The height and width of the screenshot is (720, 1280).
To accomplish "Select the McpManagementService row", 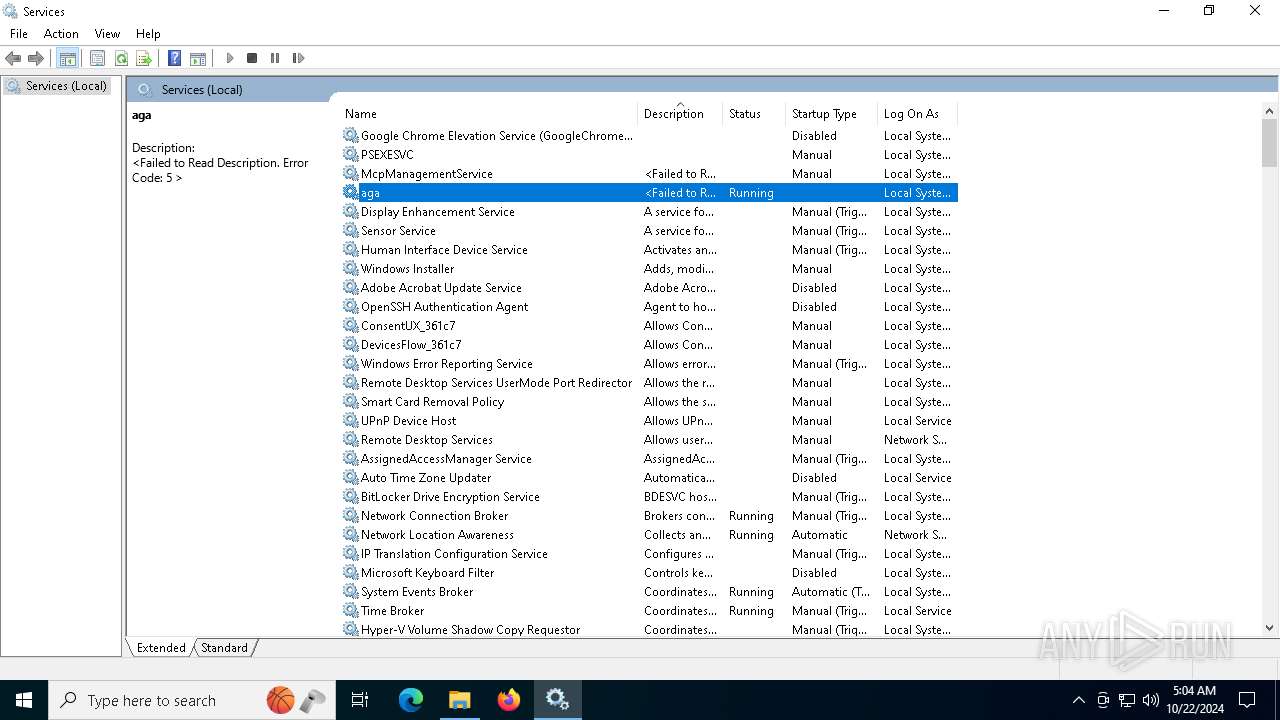I will (649, 174).
